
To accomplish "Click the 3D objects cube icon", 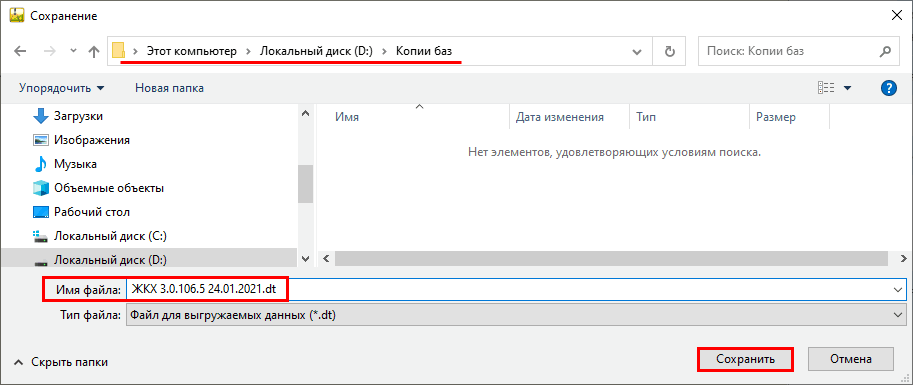I will (41, 188).
